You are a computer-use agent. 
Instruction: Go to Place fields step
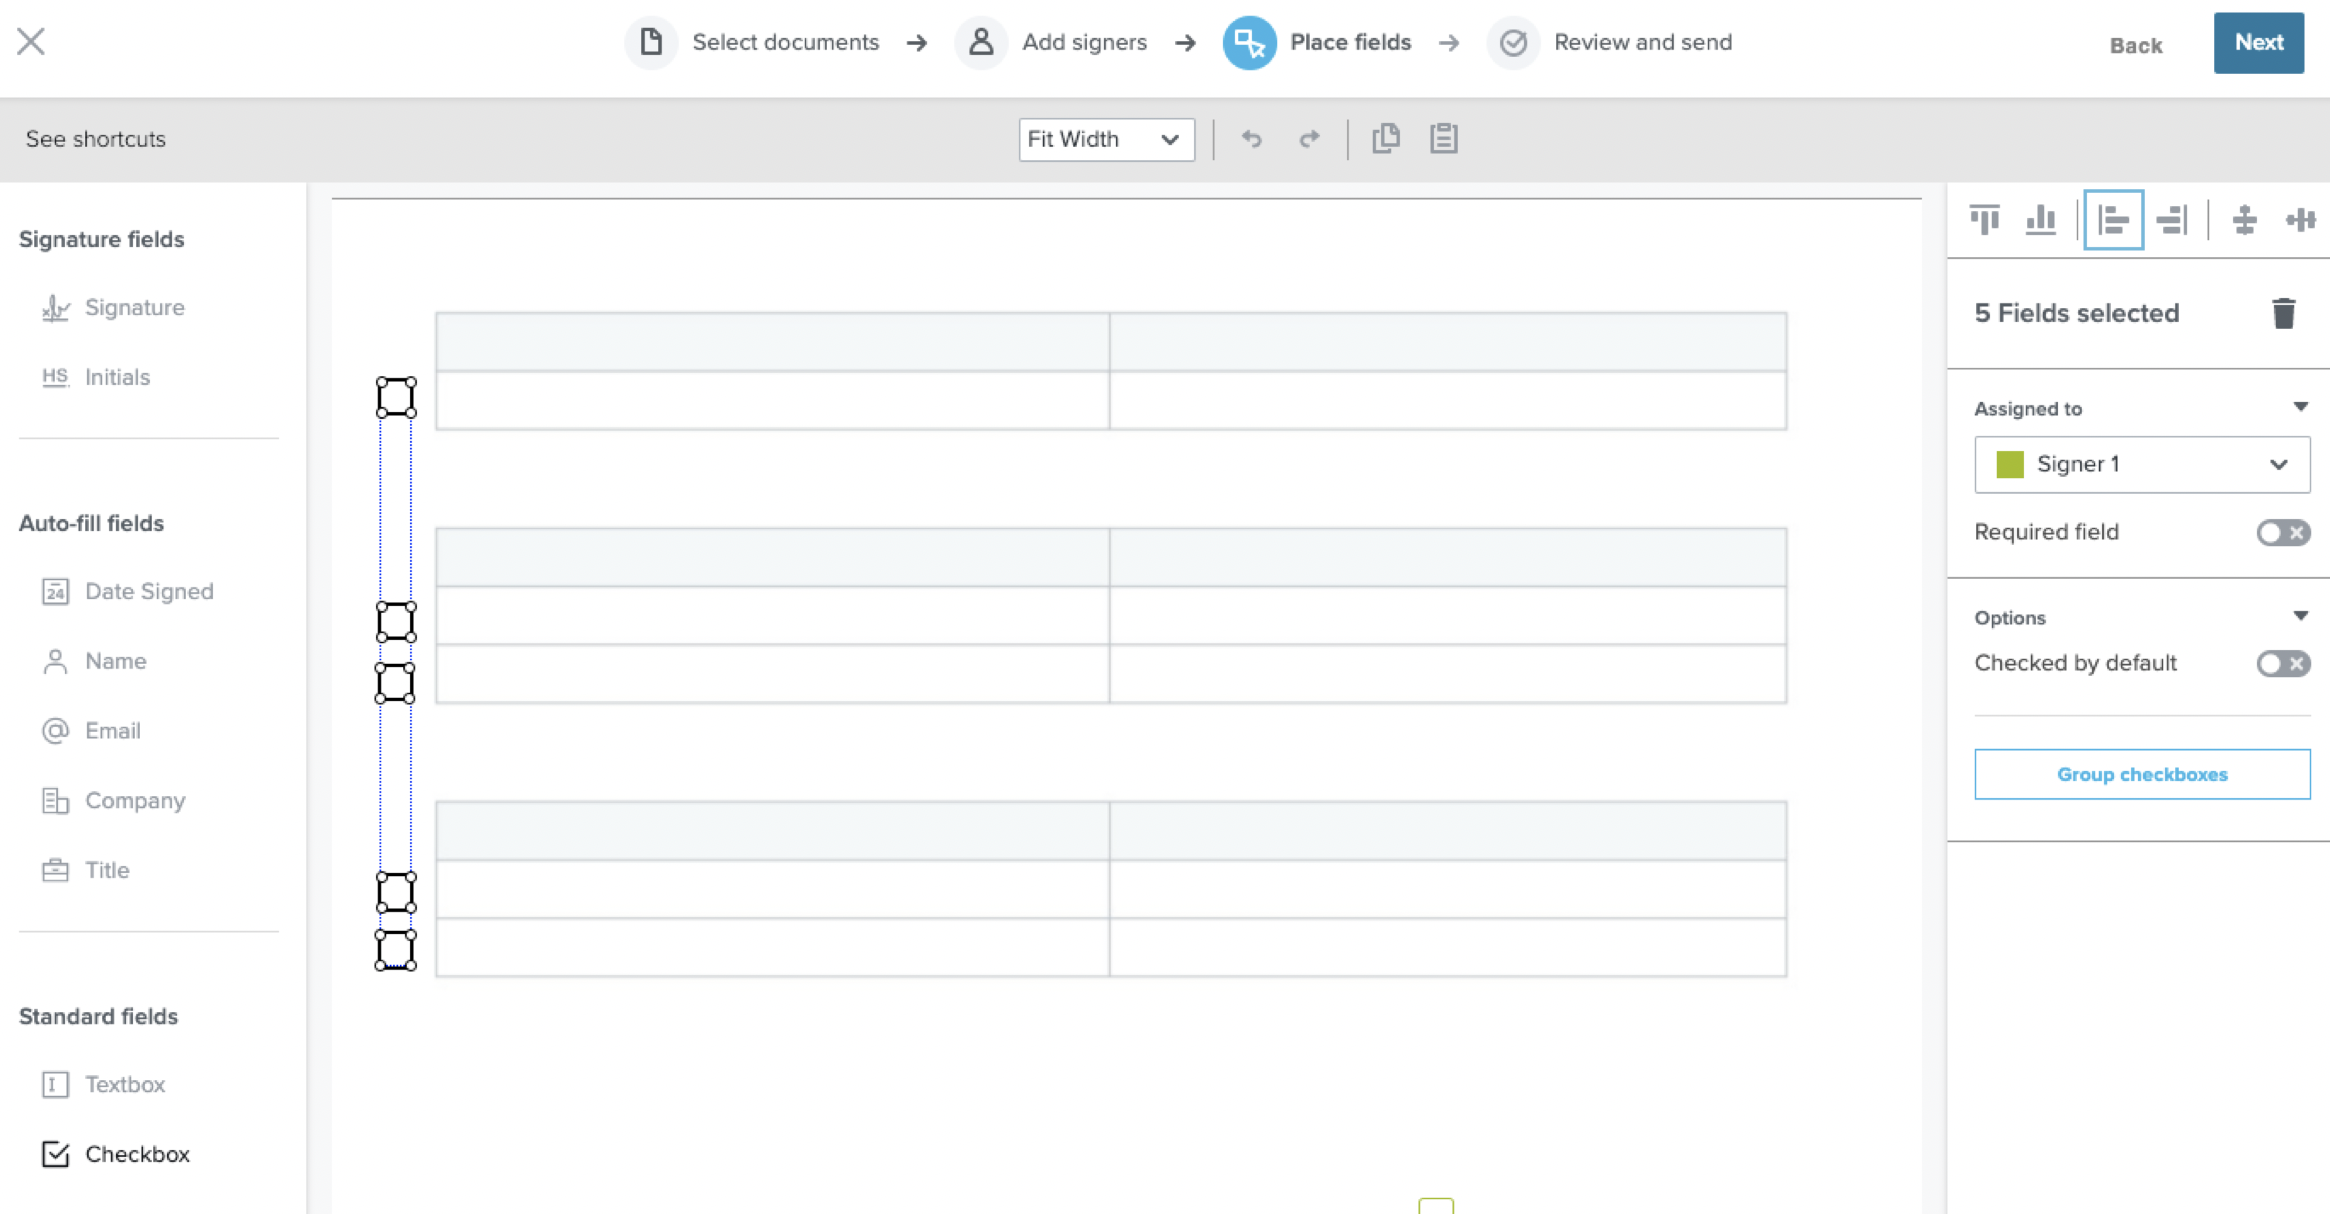pos(1350,42)
